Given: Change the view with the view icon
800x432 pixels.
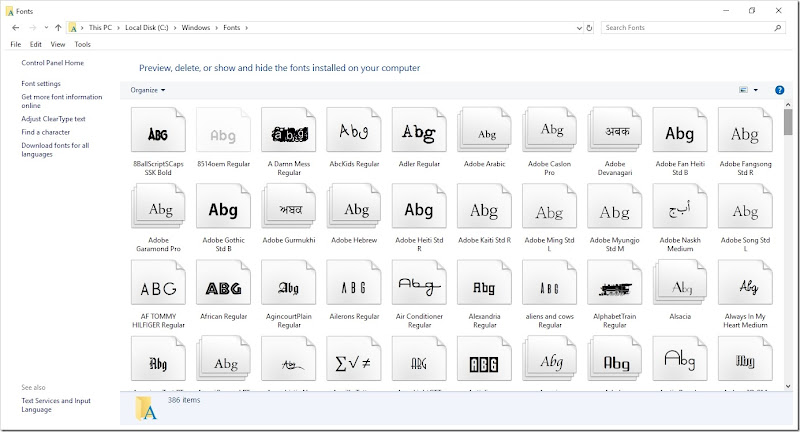Looking at the screenshot, I should [743, 90].
